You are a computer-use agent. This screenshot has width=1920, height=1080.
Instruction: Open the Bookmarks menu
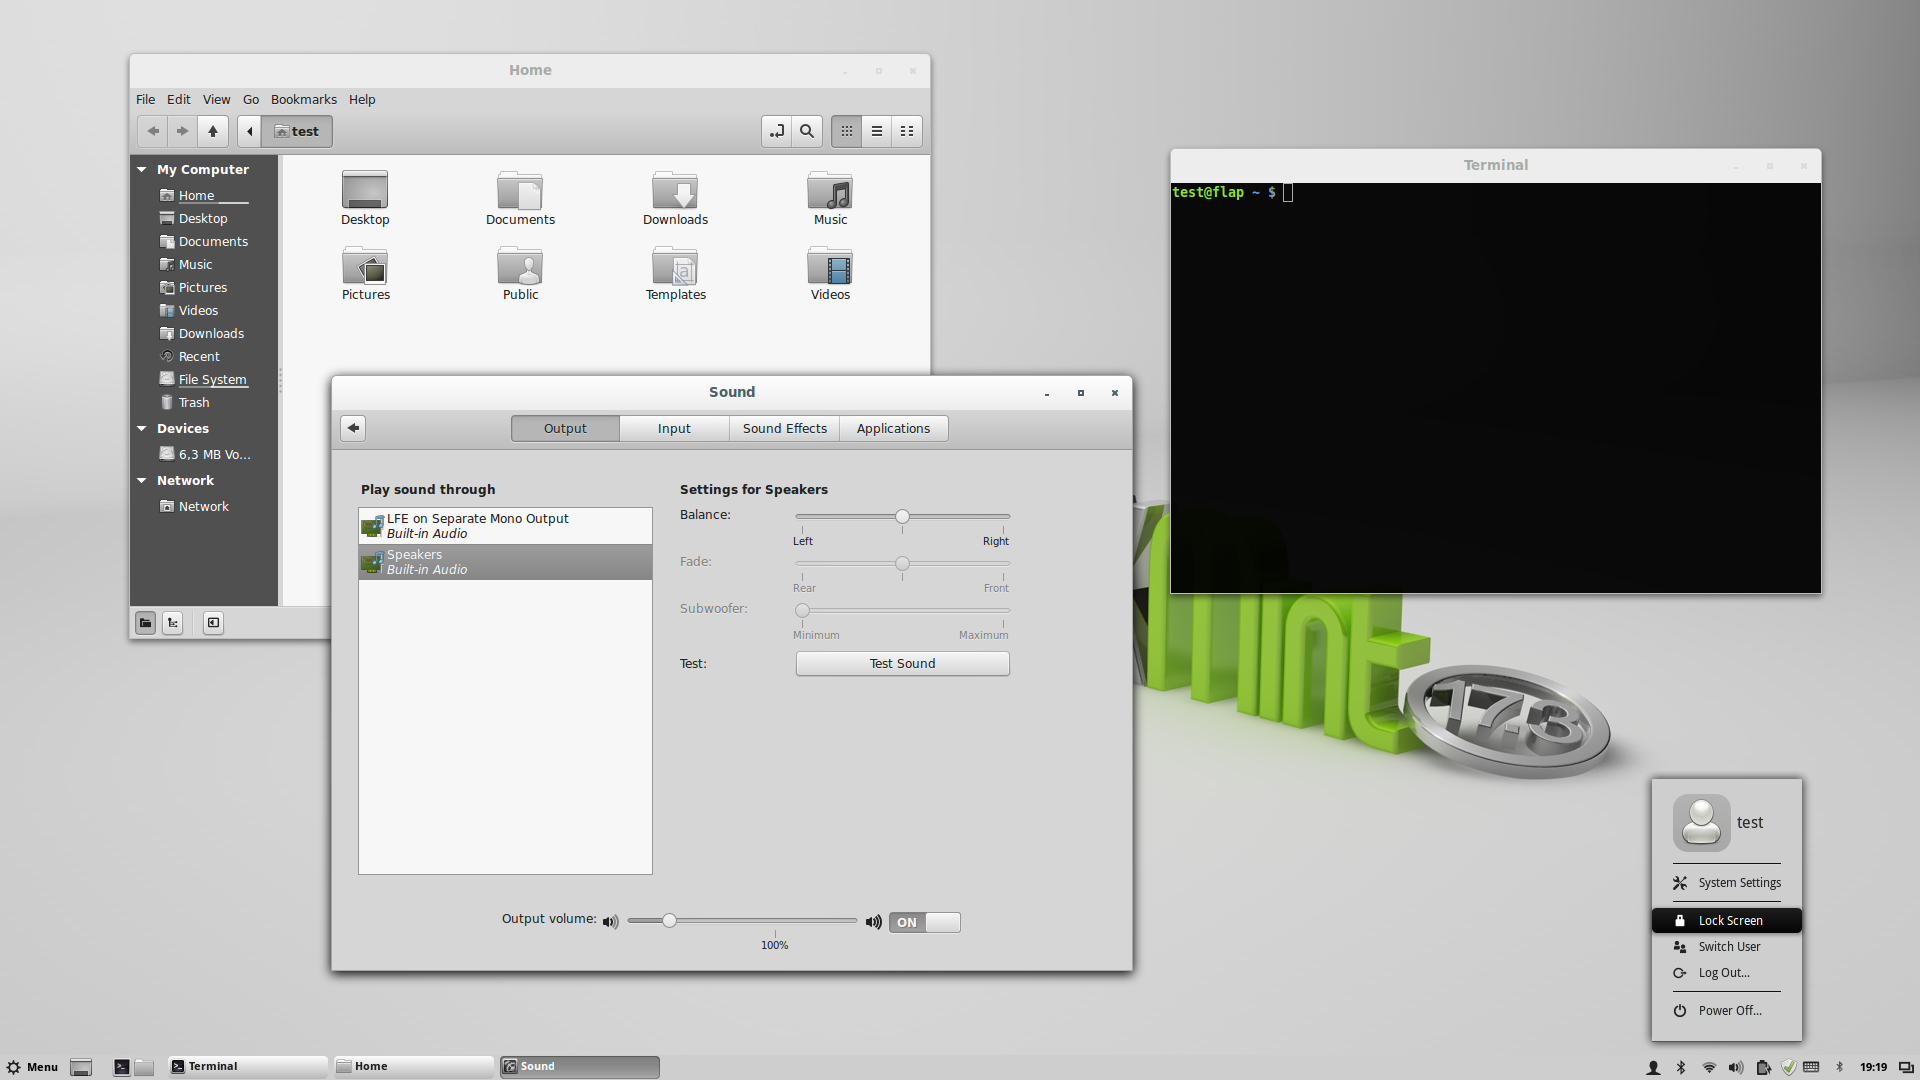tap(303, 99)
